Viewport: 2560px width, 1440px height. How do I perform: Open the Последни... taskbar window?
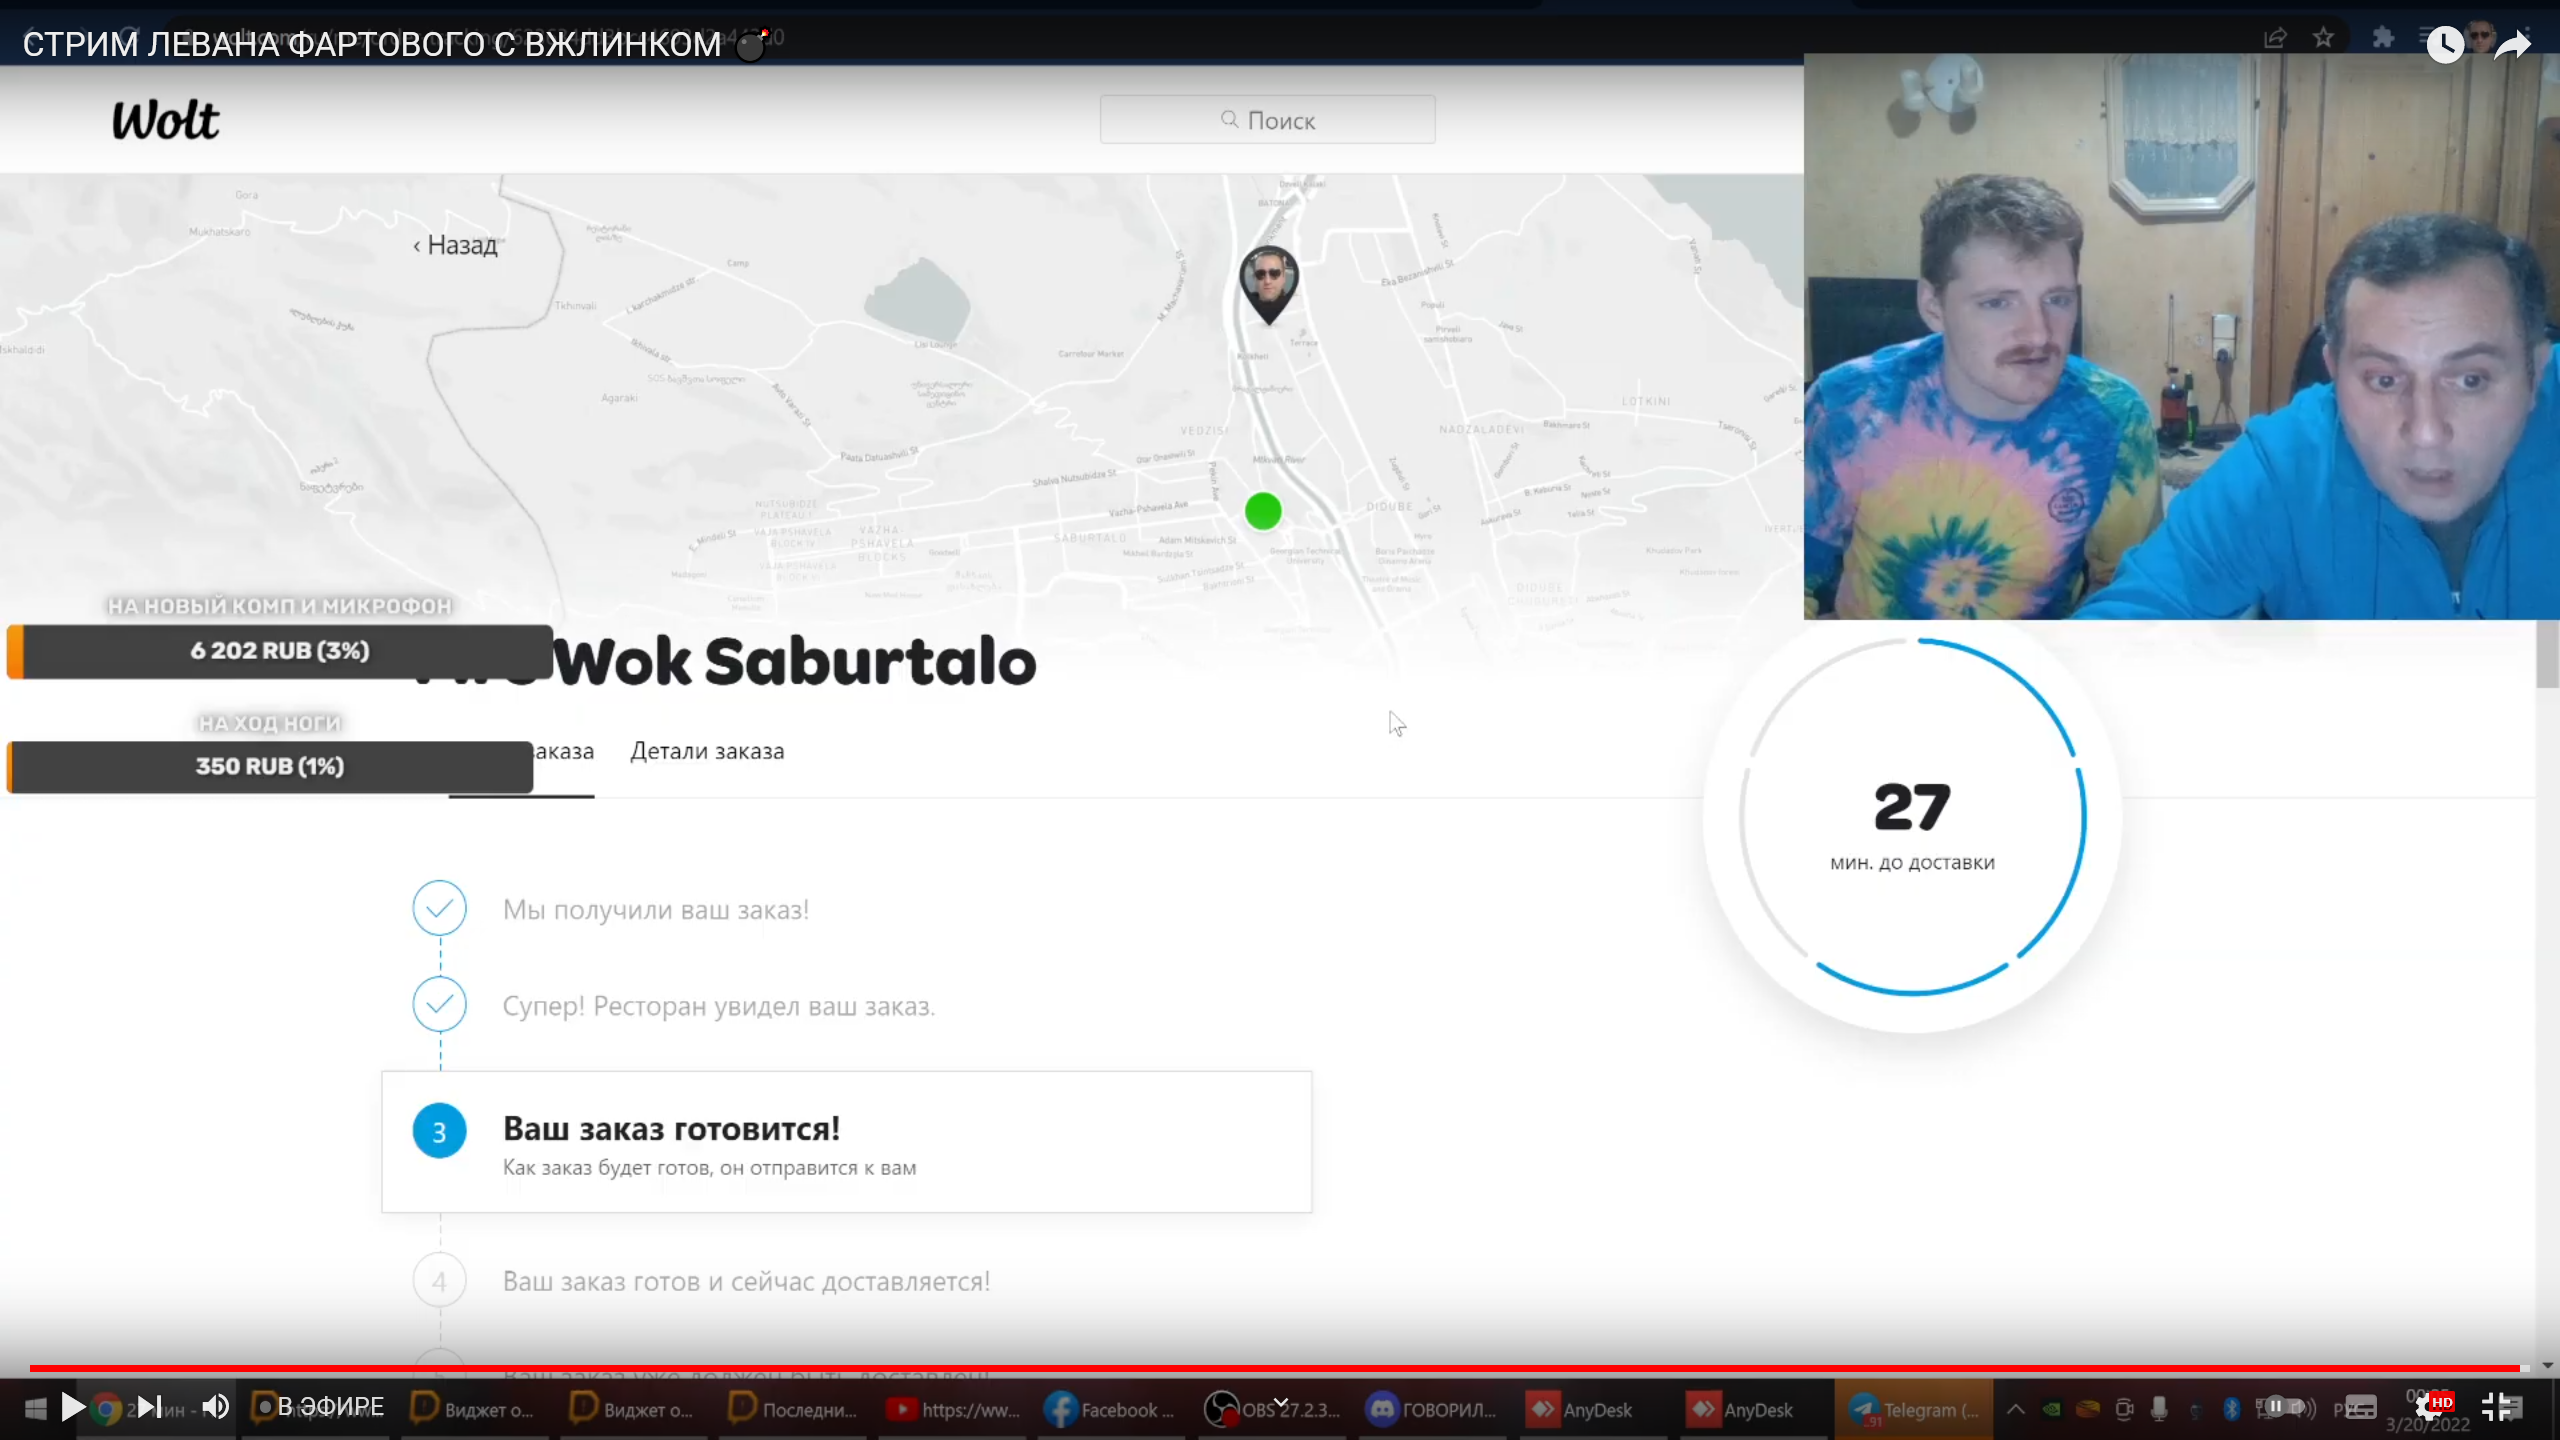(x=794, y=1409)
